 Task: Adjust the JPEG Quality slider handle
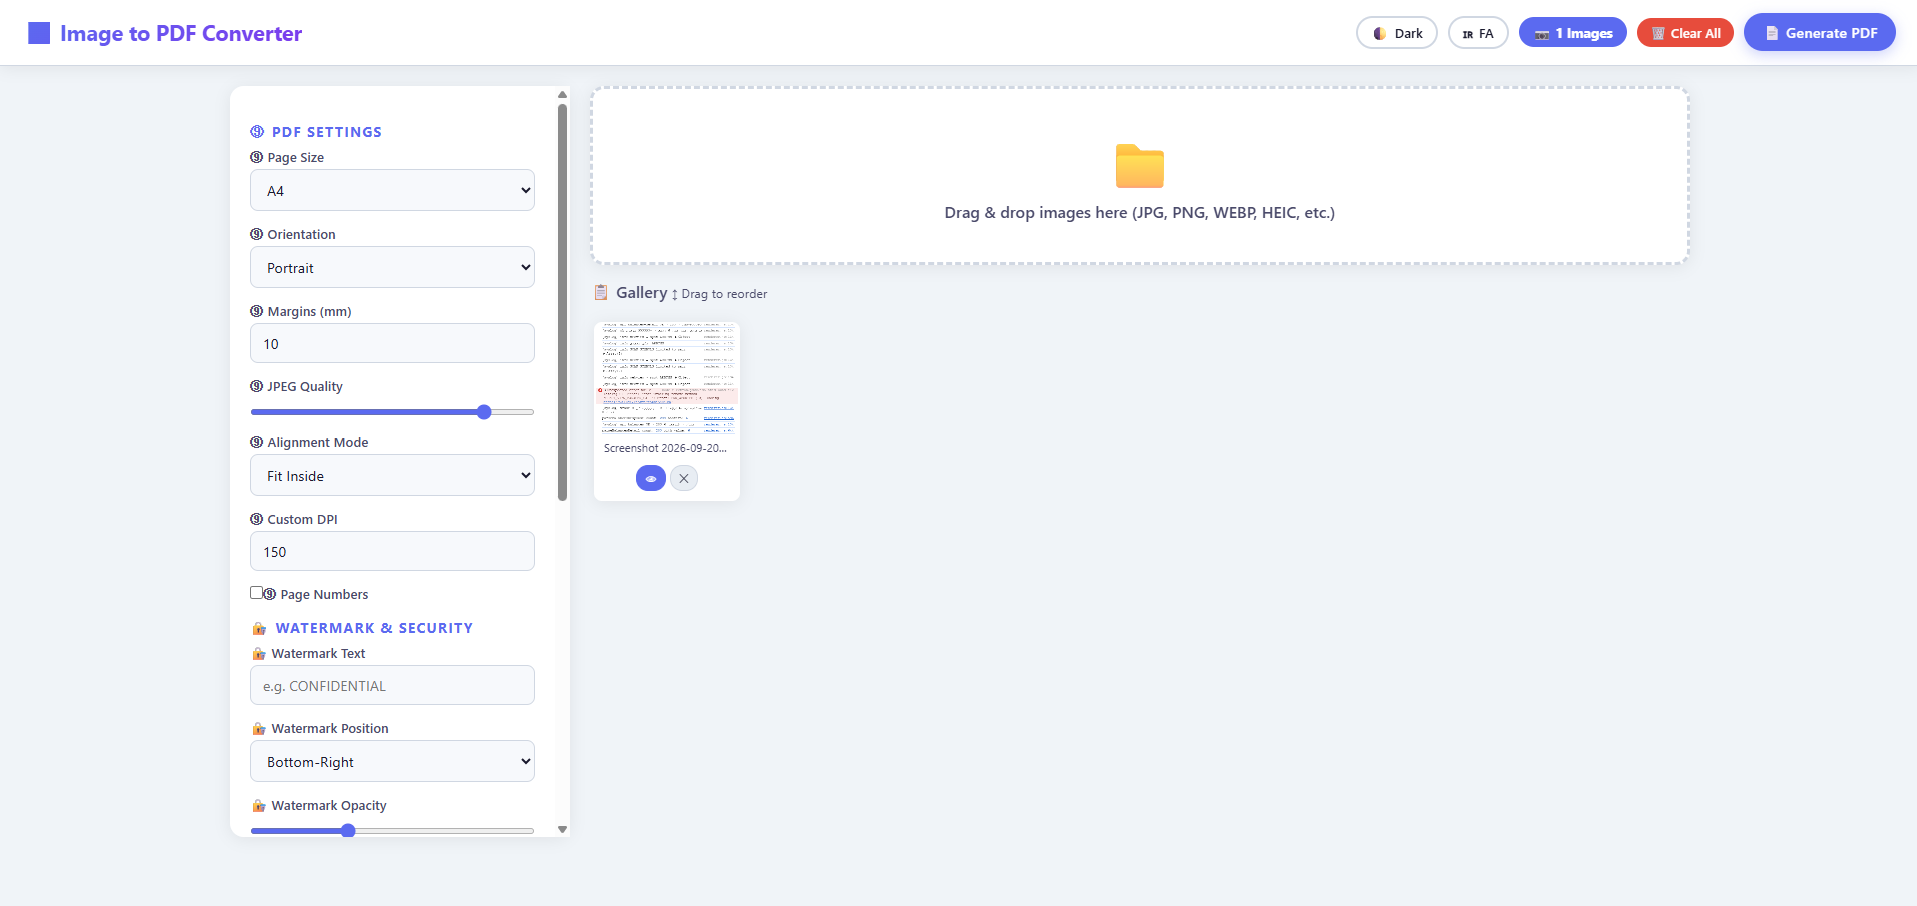[484, 412]
